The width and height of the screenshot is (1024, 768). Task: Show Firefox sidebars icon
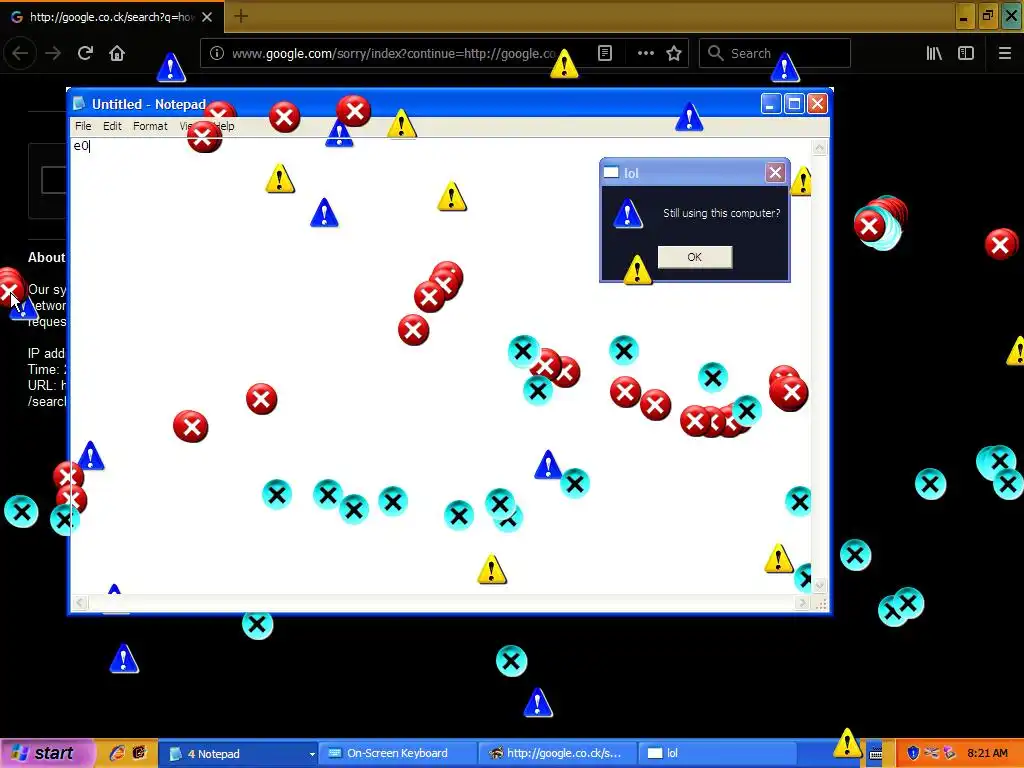tap(966, 53)
